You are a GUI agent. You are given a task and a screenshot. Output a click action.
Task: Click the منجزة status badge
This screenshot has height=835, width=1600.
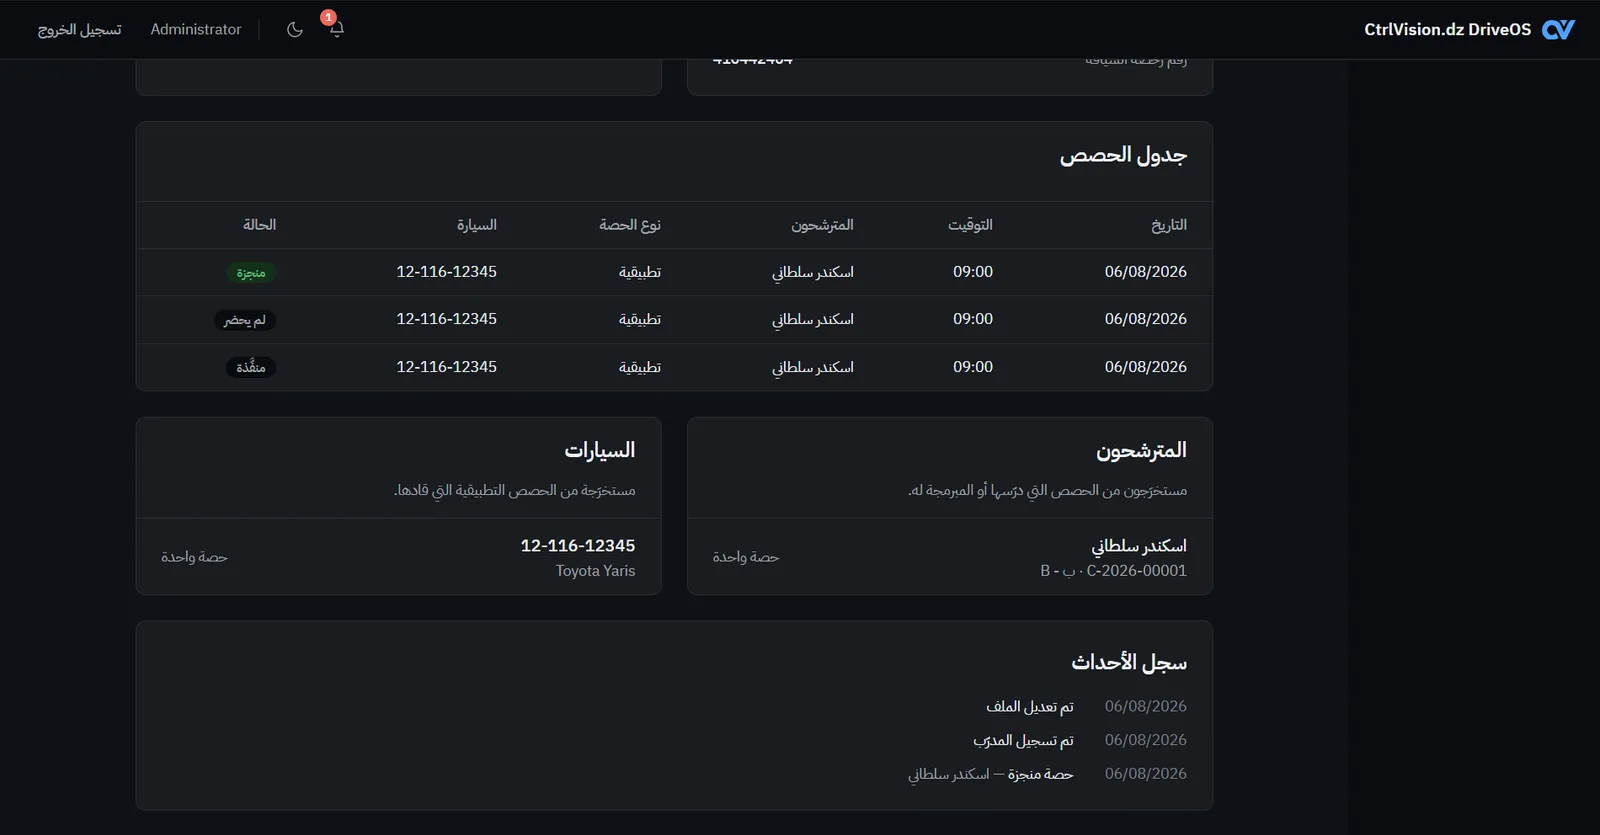point(251,272)
